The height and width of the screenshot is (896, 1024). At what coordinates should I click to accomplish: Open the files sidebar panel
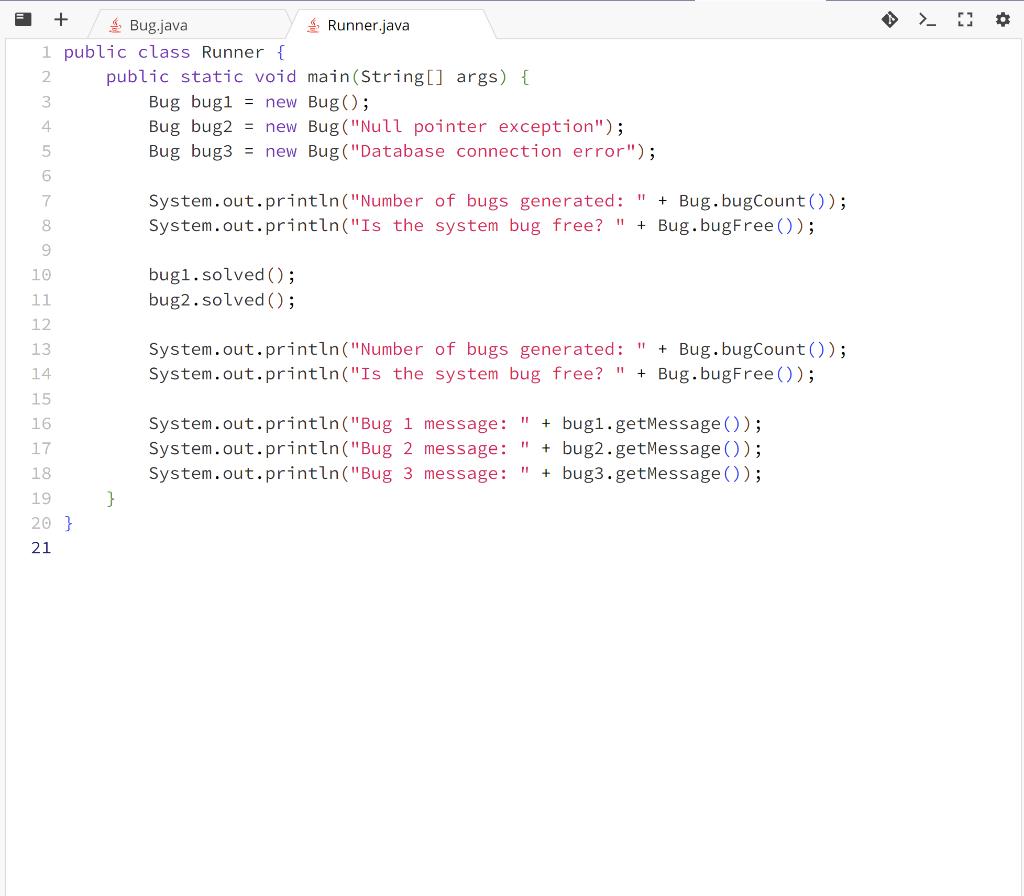[x=22, y=18]
